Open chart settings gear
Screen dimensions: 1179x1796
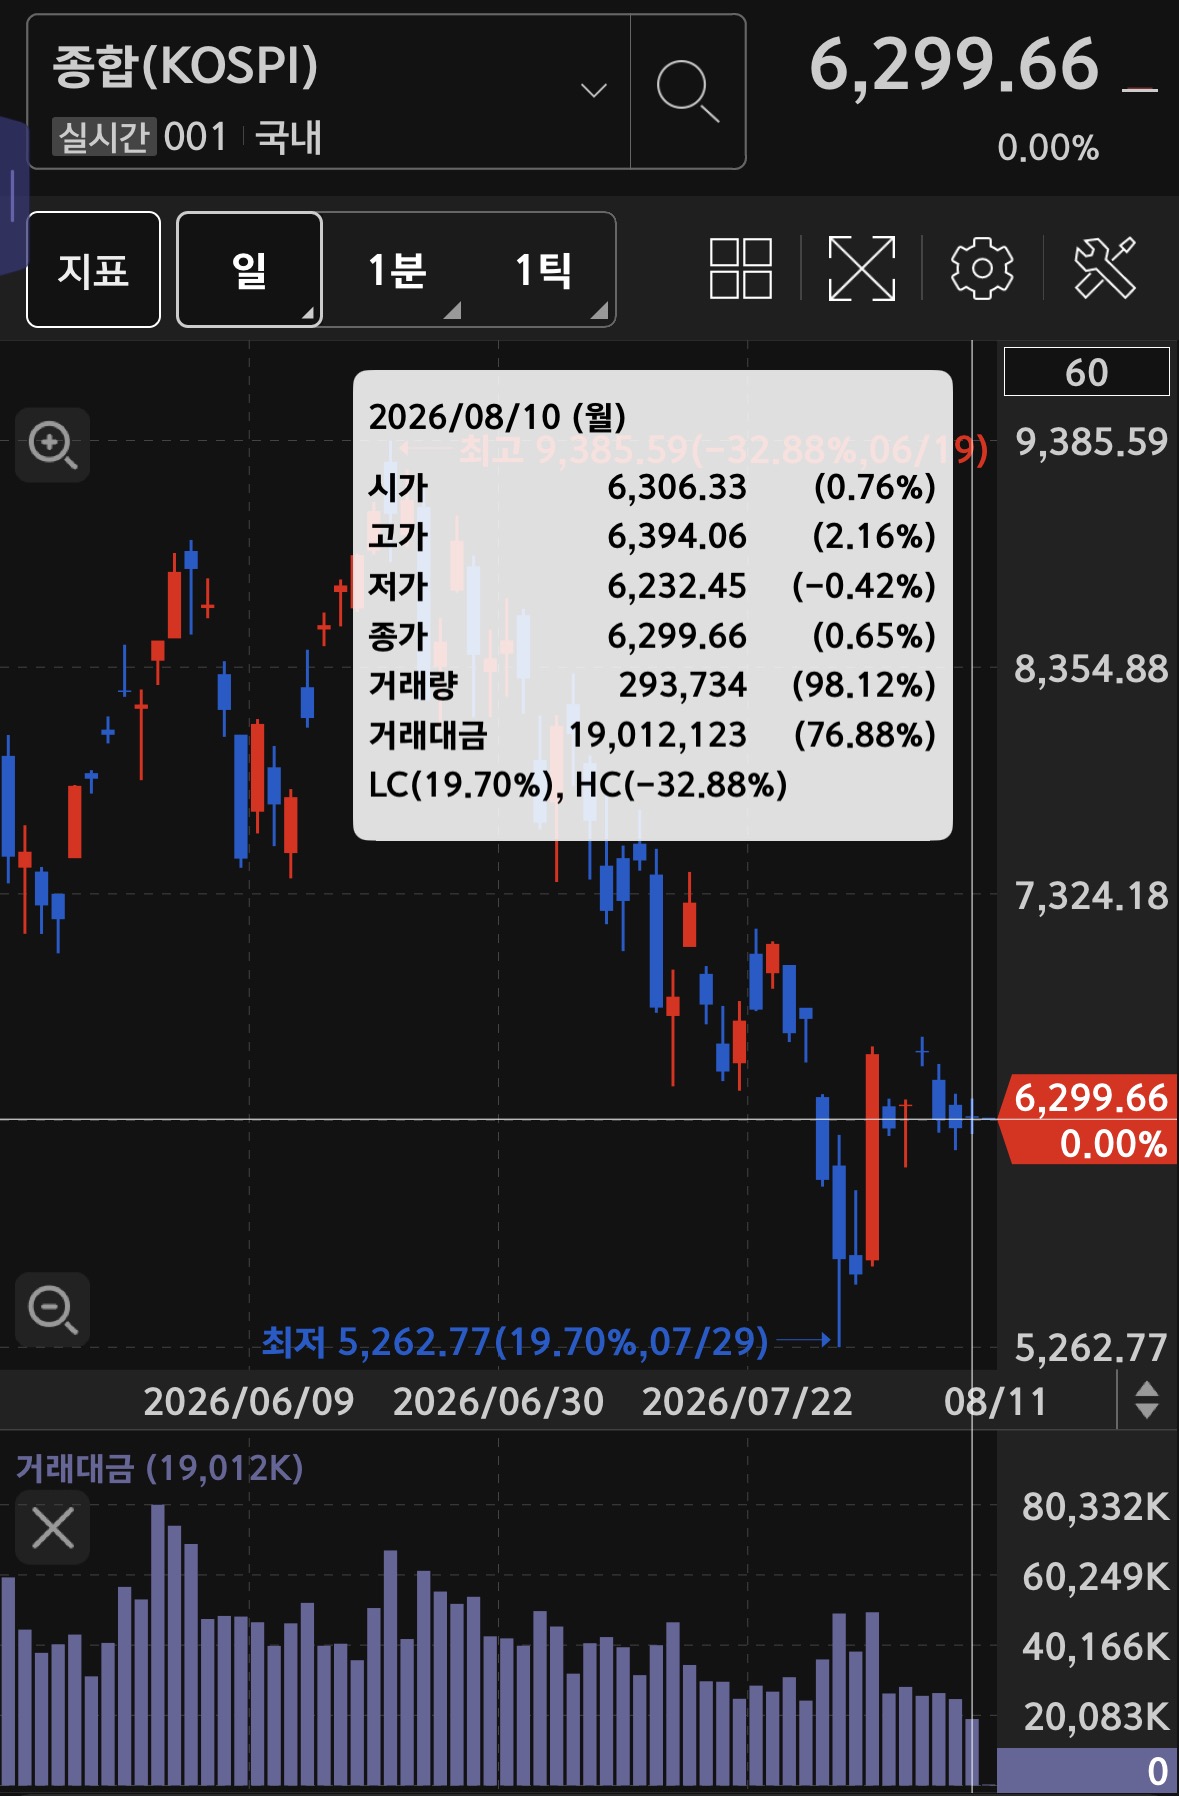click(x=982, y=268)
